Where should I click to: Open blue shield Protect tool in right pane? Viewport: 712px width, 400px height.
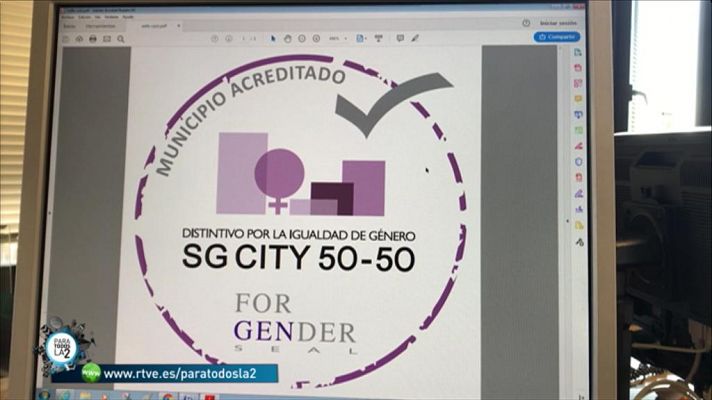(578, 162)
